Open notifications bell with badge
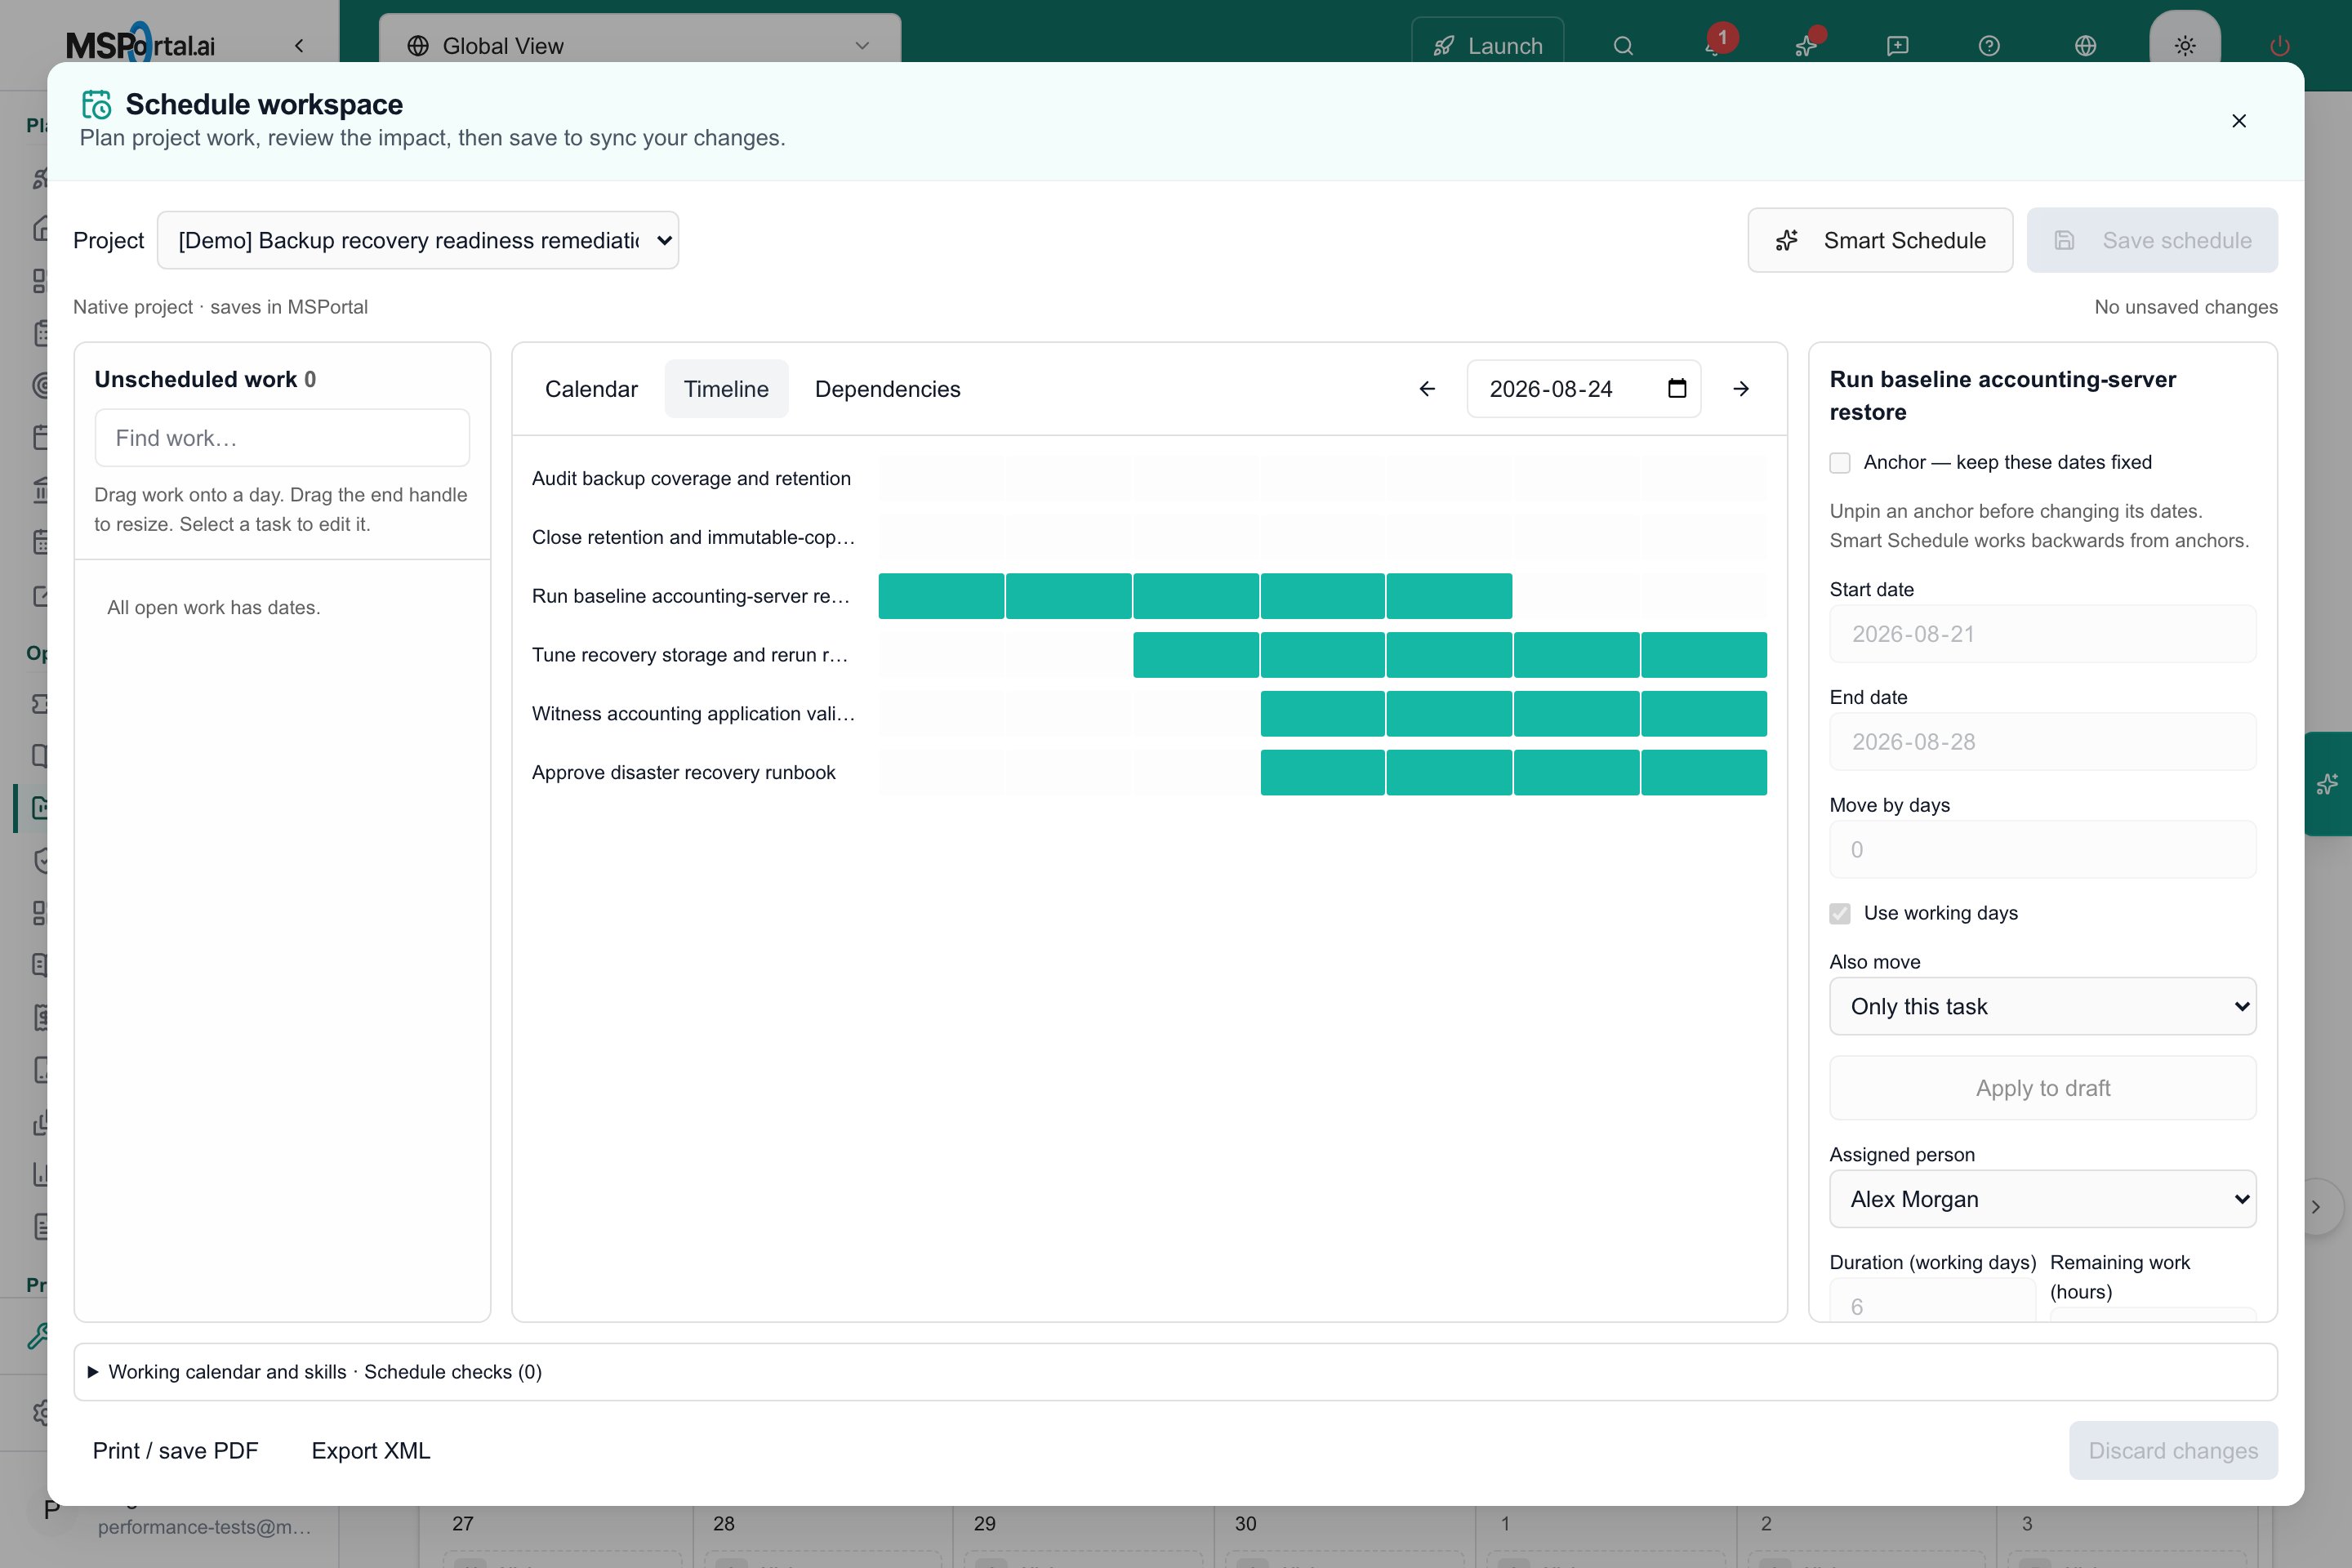Image resolution: width=2352 pixels, height=1568 pixels. pos(1716,44)
